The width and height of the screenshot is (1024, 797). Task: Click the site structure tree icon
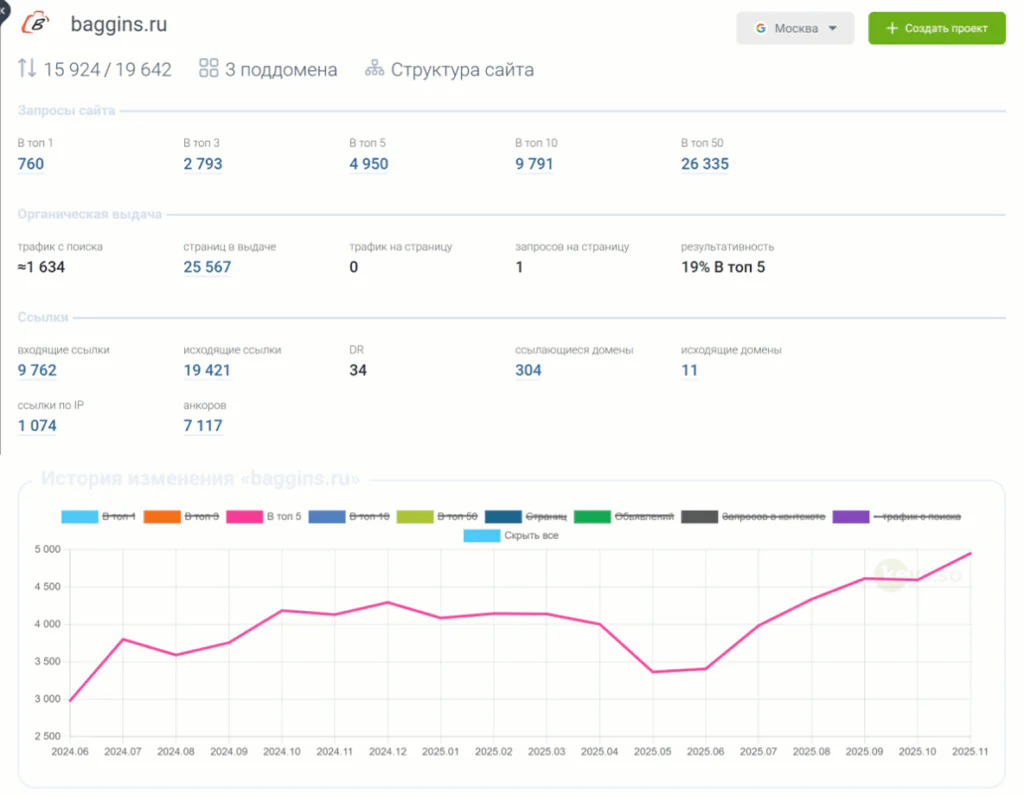point(374,68)
